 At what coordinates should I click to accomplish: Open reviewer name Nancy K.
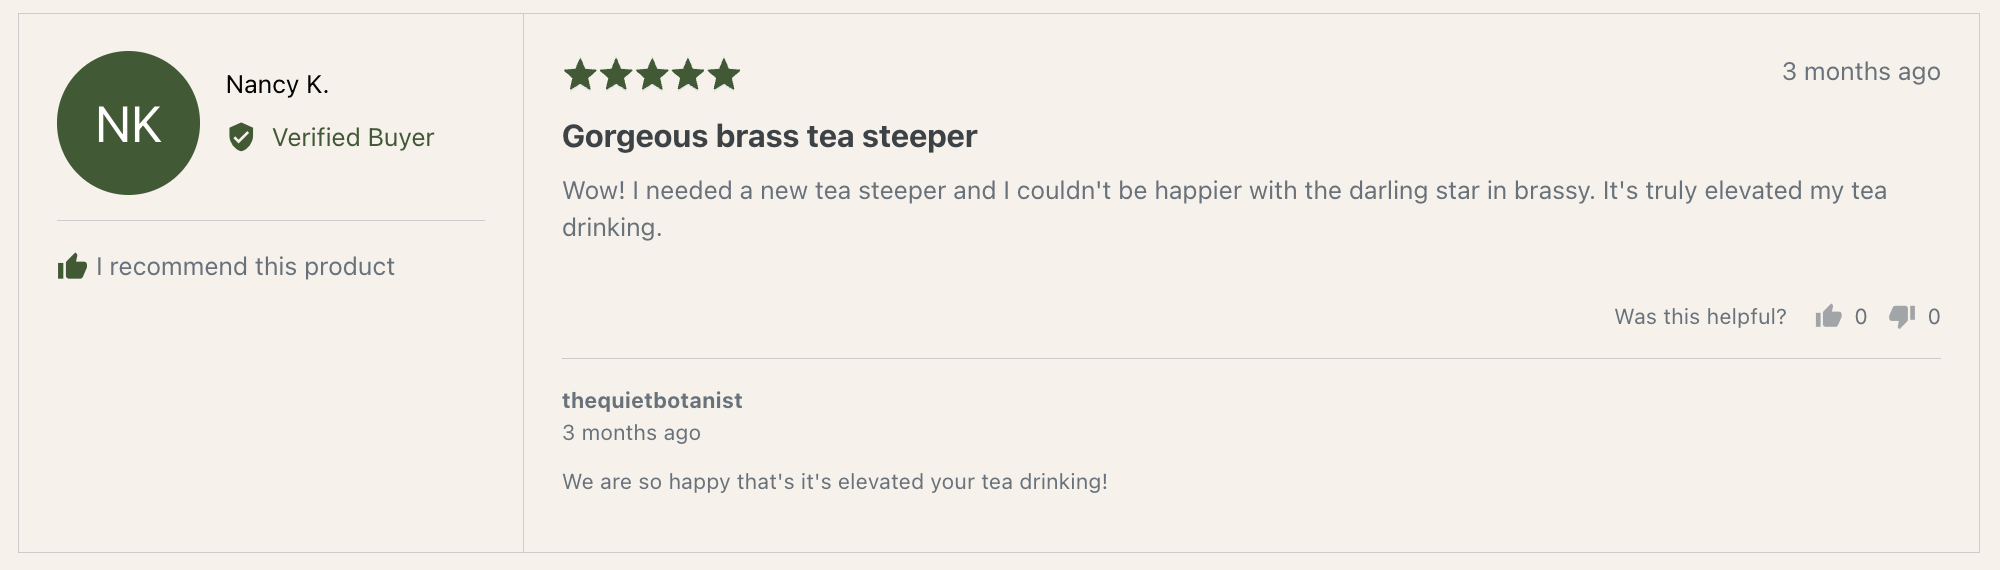point(277,85)
